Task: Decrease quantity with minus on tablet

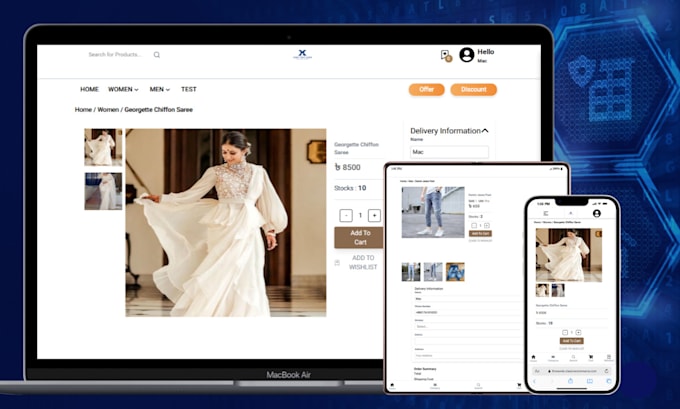Action: pyautogui.click(x=474, y=226)
